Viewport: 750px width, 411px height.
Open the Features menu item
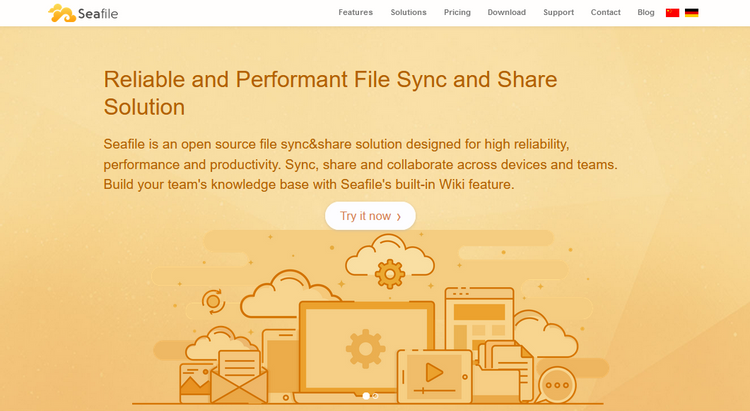[355, 12]
